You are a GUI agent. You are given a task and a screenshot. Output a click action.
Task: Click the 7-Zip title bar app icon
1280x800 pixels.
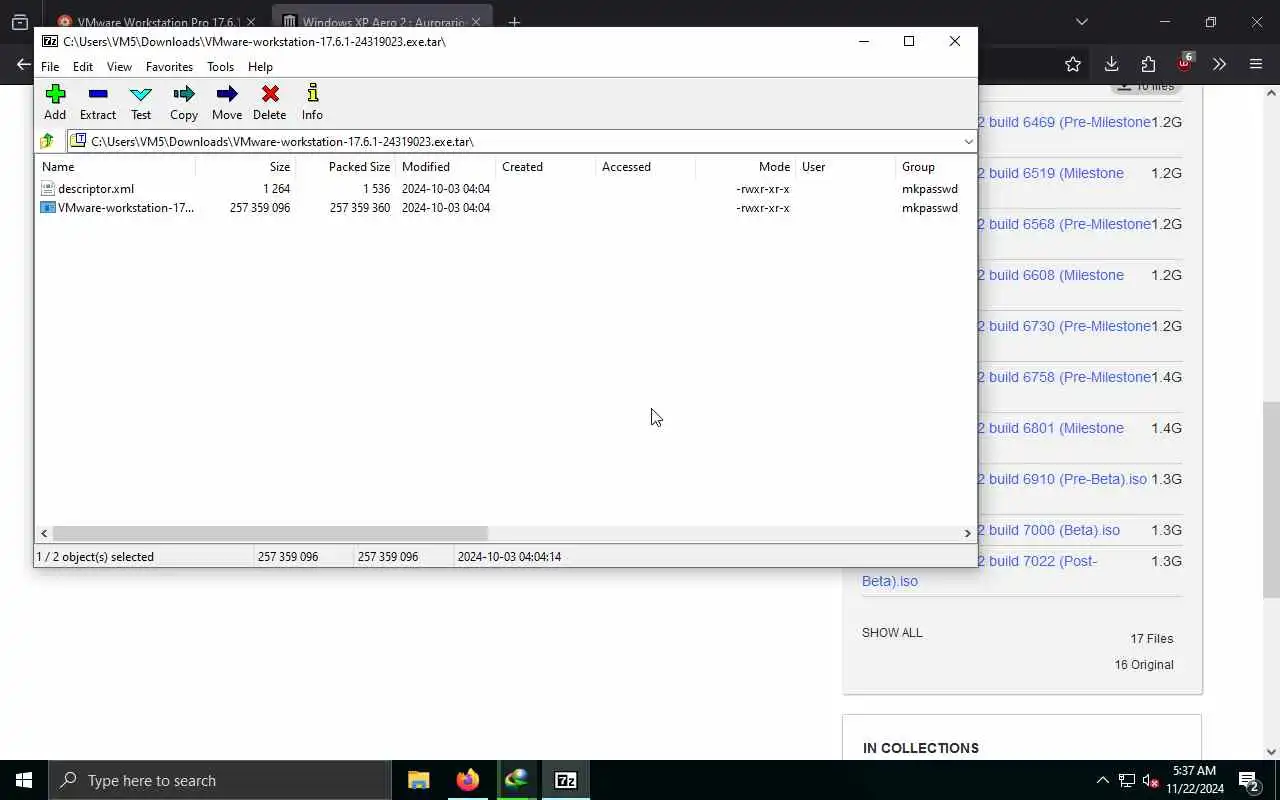click(x=50, y=41)
